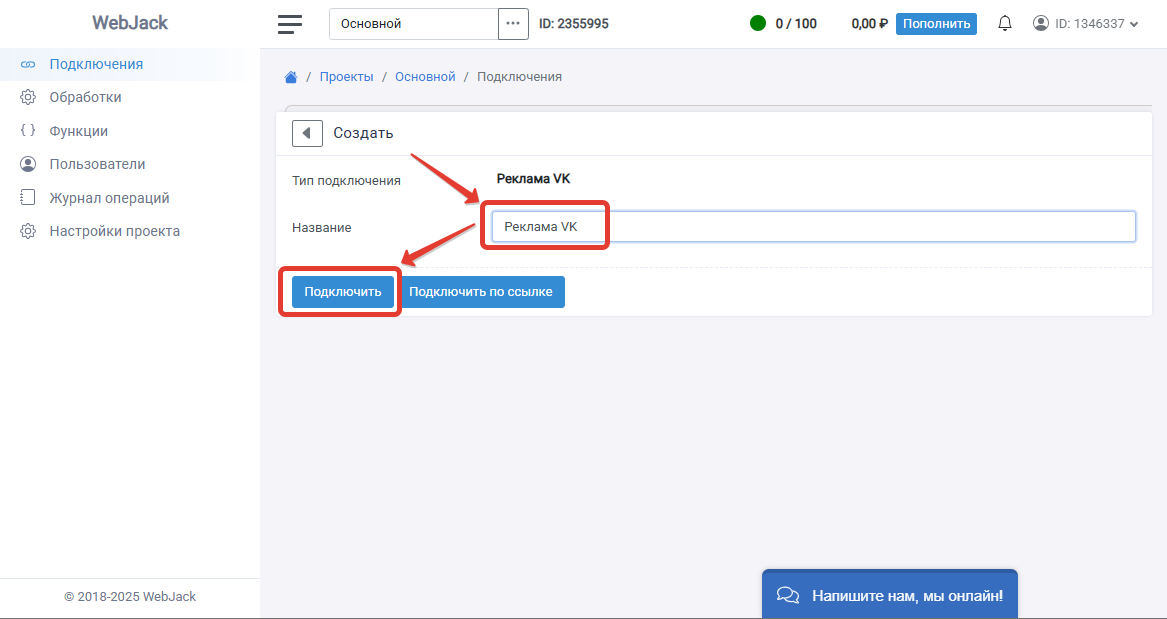Open the Основной project selector
Screen dimensions: 1167x619
pyautogui.click(x=414, y=24)
